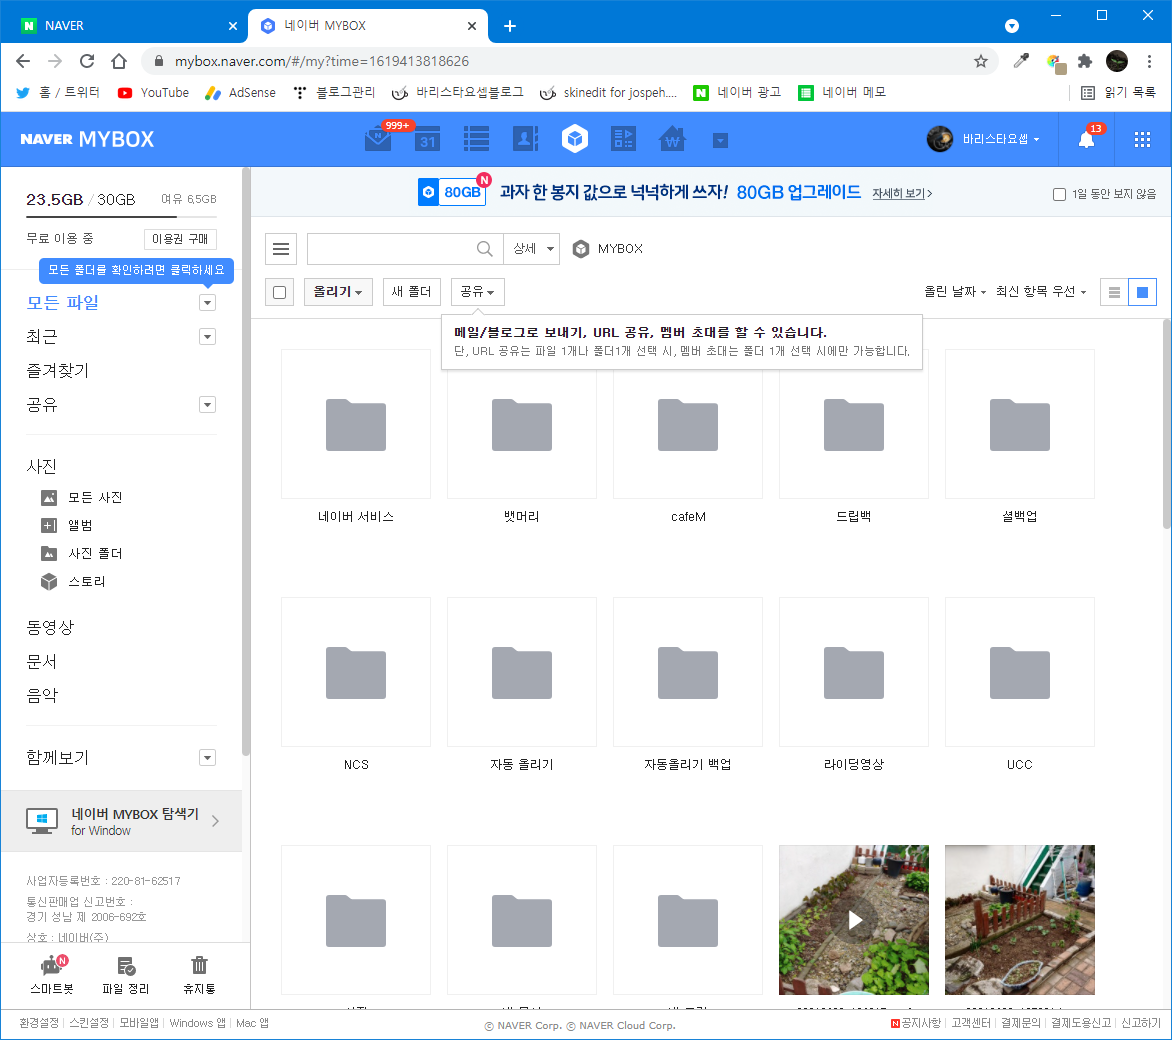This screenshot has width=1172, height=1040.
Task: Select 음악 music in the sidebar
Action: click(x=42, y=696)
